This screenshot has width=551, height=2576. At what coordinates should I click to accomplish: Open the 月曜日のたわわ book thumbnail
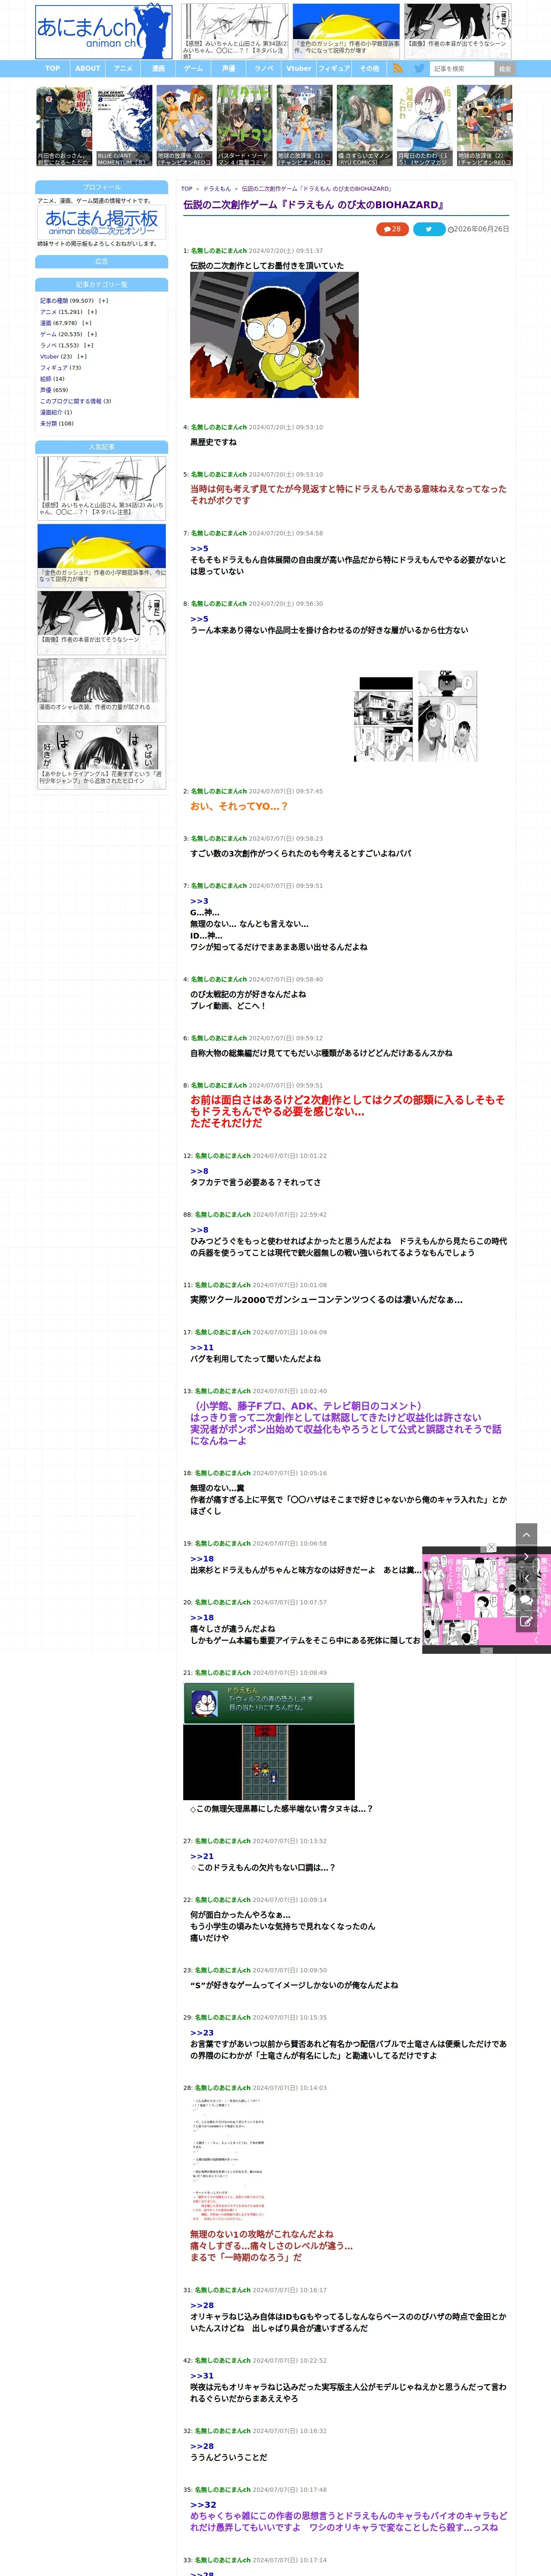[425, 125]
